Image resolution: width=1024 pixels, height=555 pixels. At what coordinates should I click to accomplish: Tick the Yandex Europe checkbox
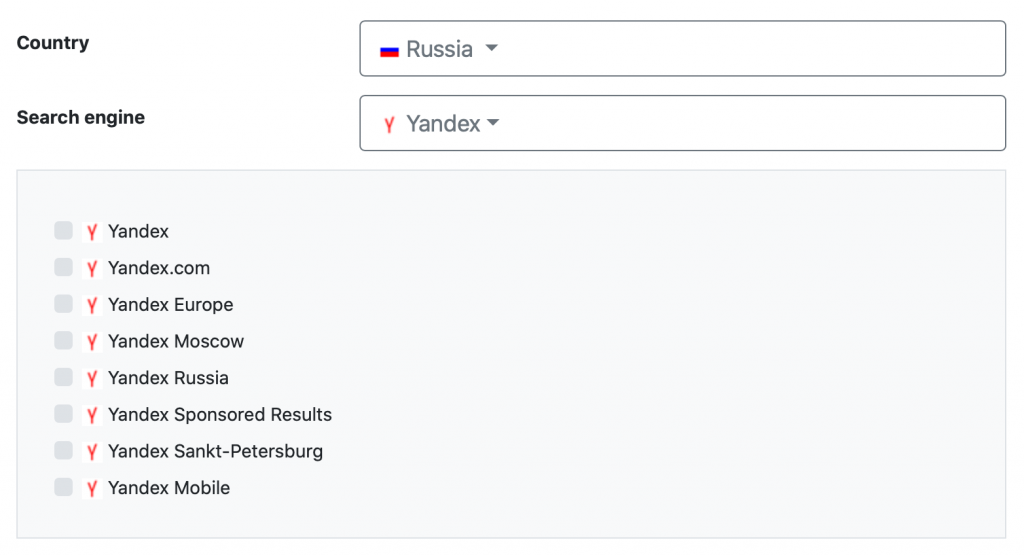click(x=63, y=304)
